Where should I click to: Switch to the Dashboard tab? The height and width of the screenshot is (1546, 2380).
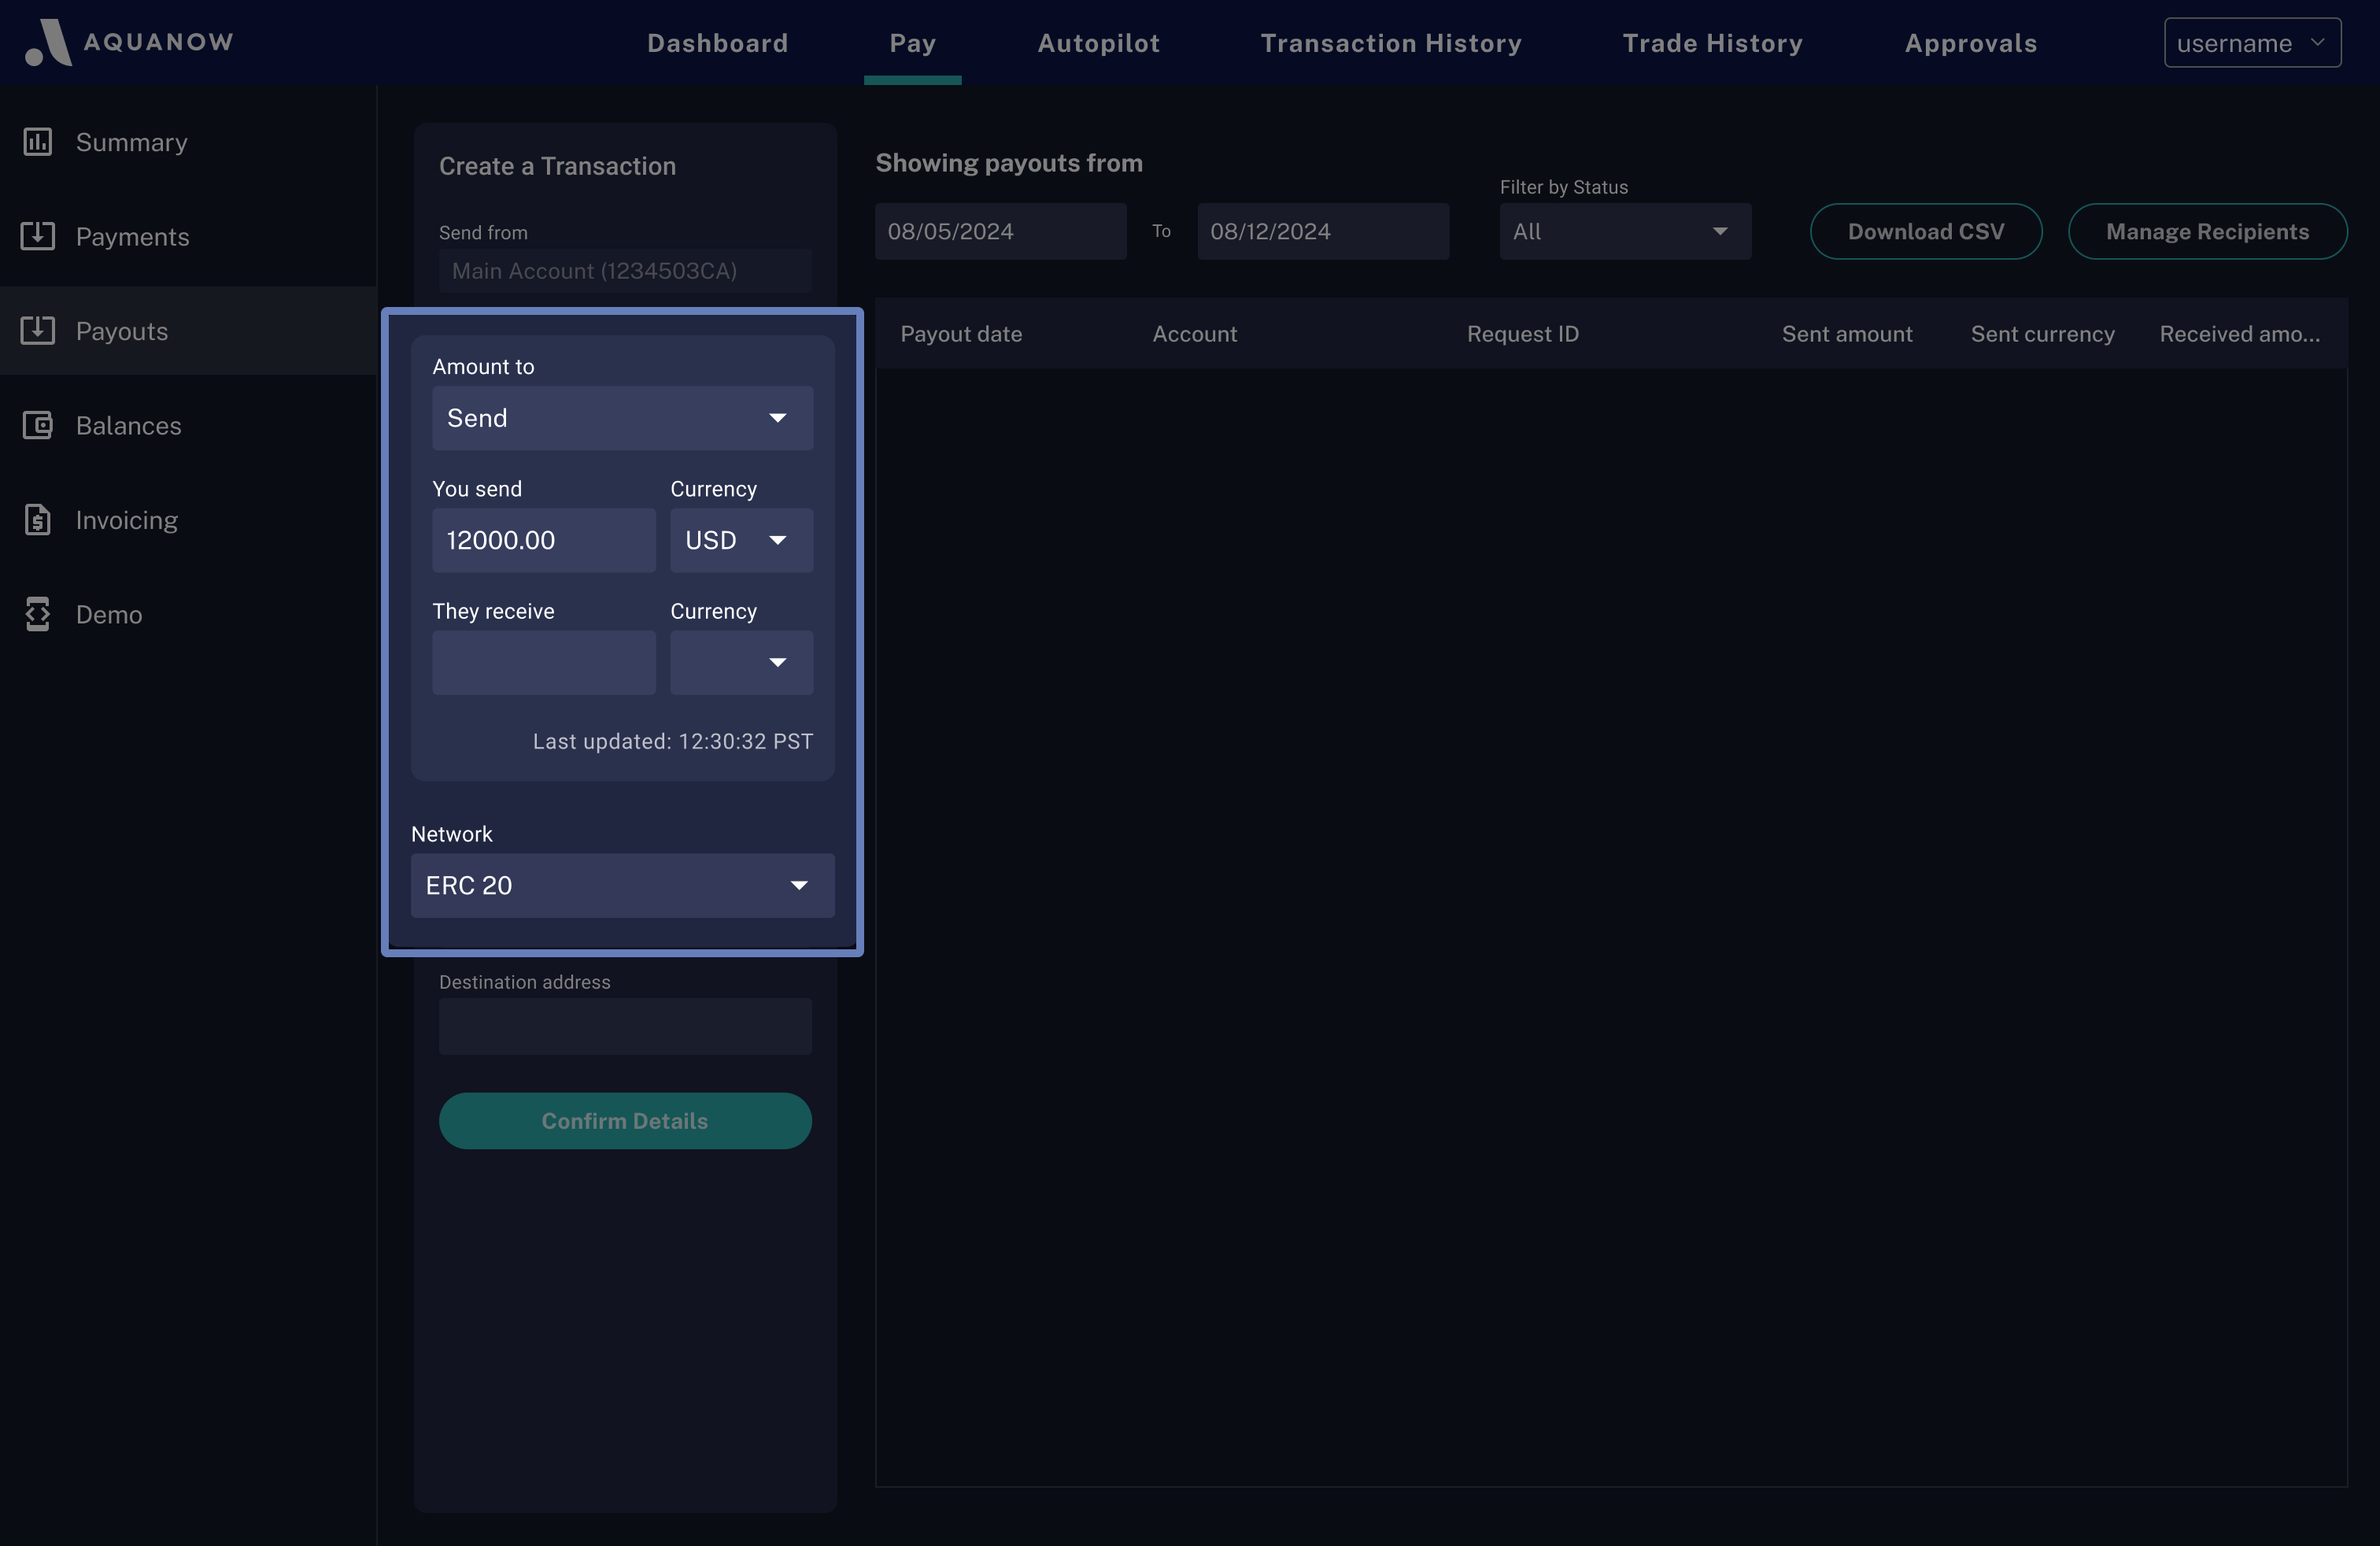coord(717,43)
